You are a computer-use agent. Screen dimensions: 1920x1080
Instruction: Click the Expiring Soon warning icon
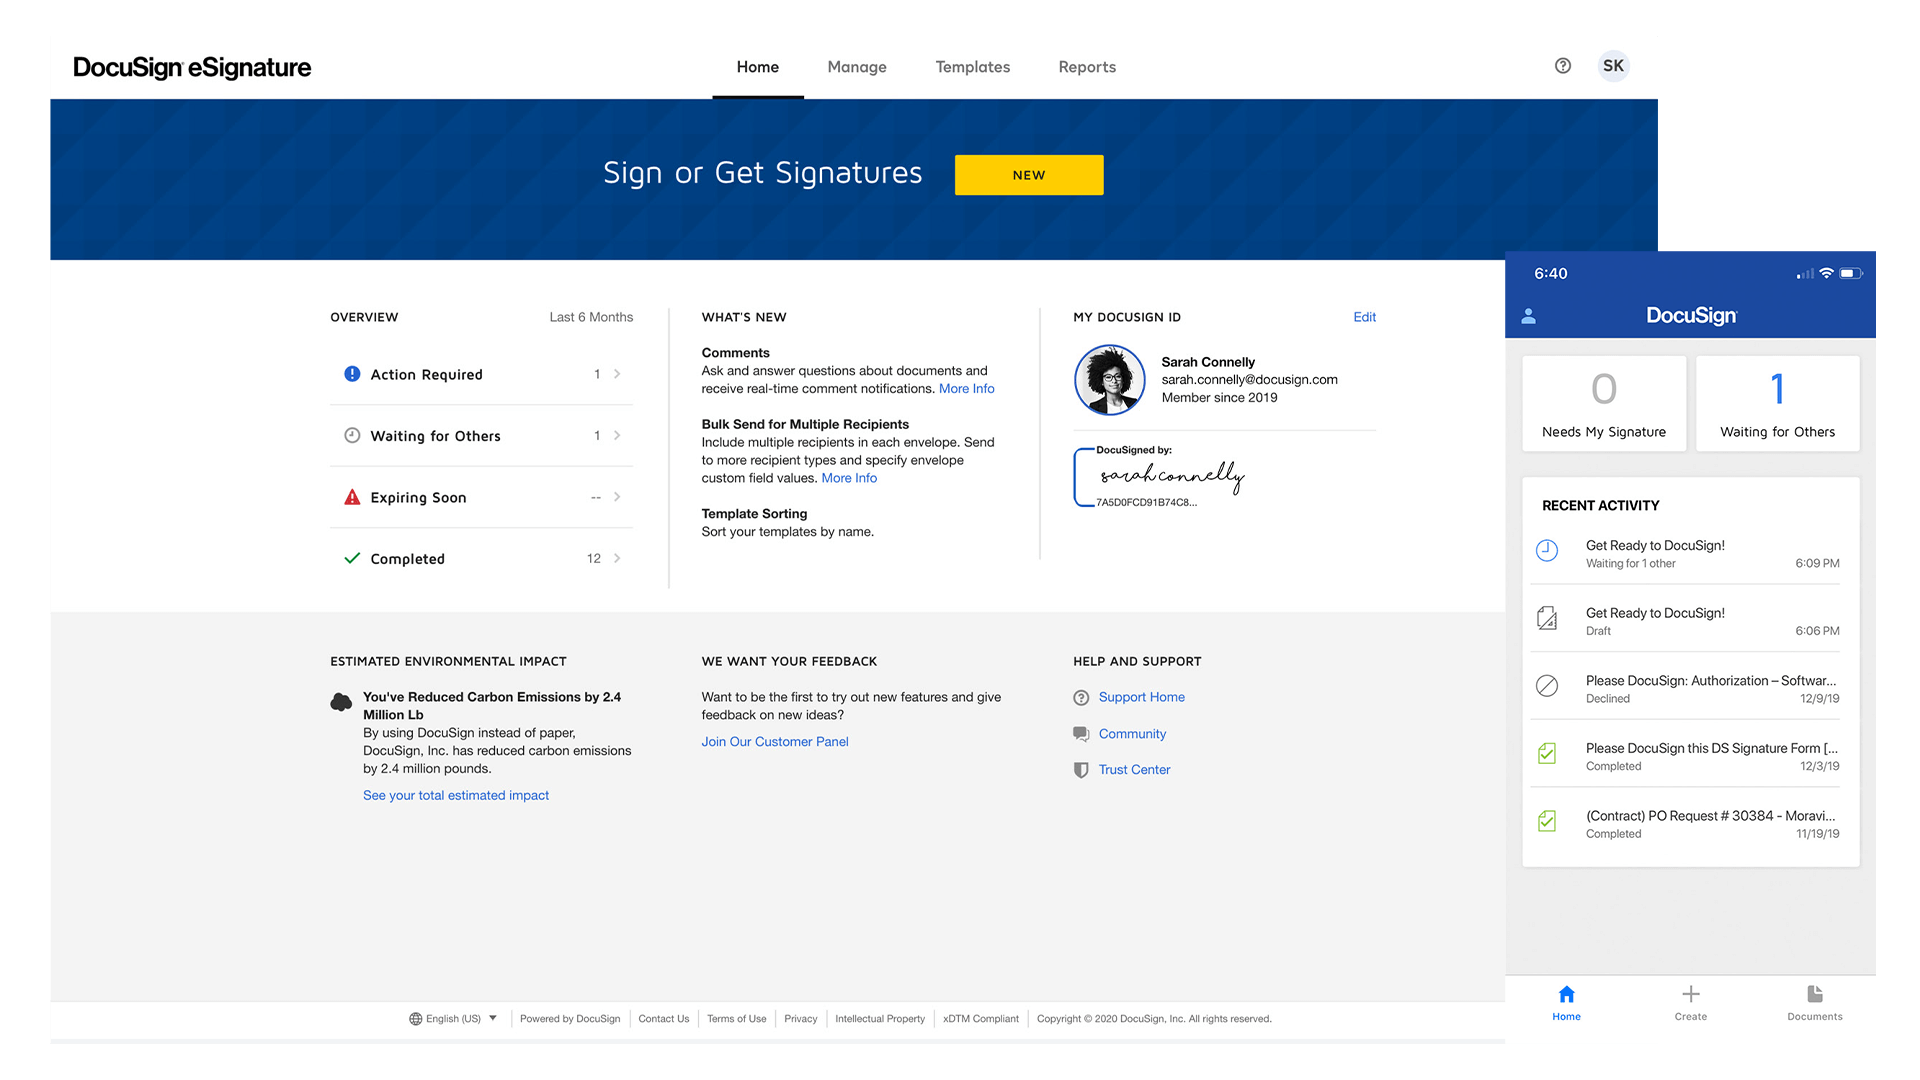click(351, 497)
